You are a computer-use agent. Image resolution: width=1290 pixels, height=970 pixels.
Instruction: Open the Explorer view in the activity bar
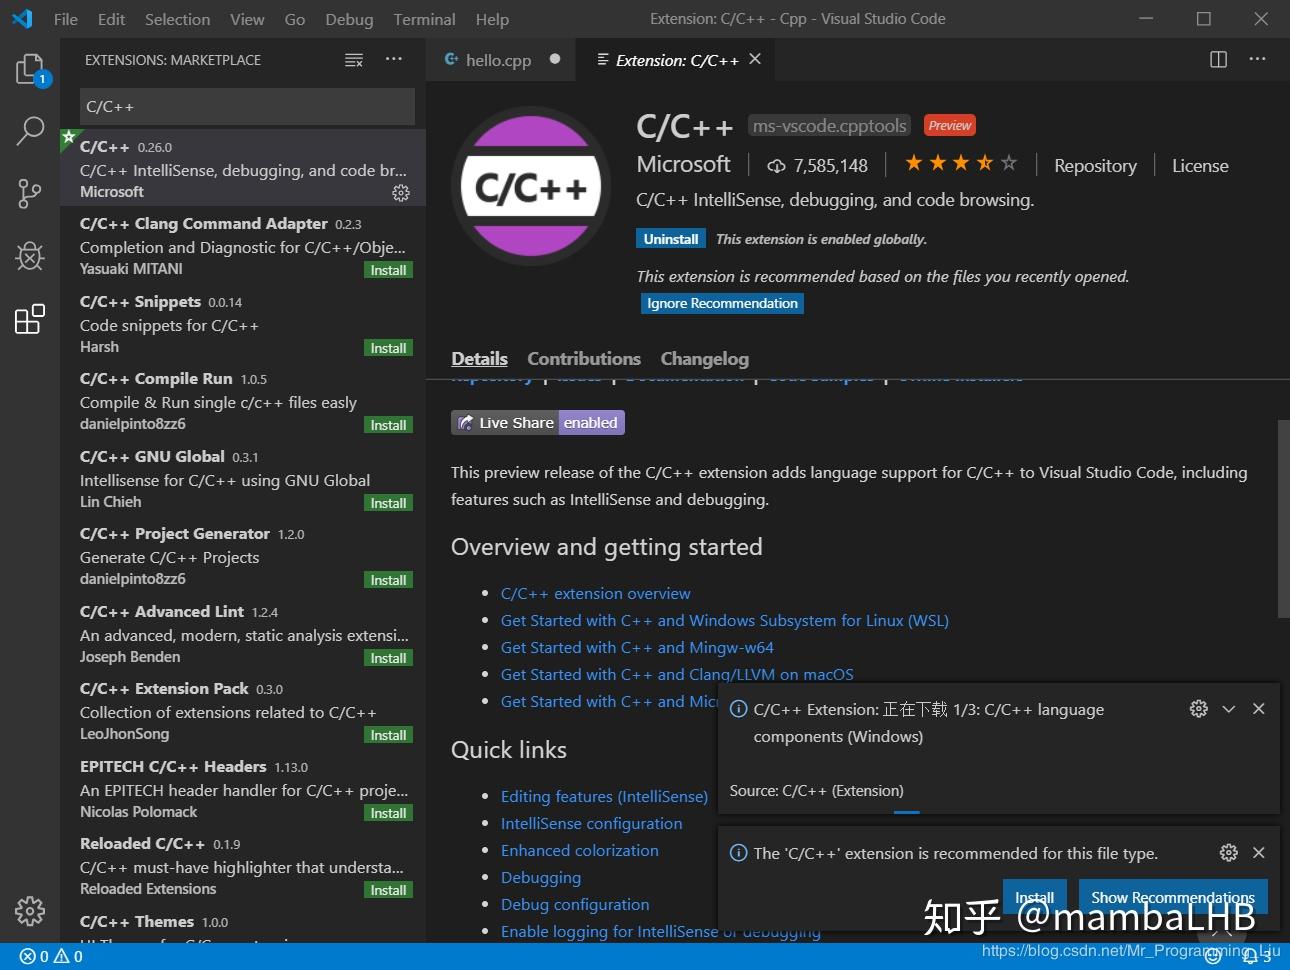[x=30, y=68]
